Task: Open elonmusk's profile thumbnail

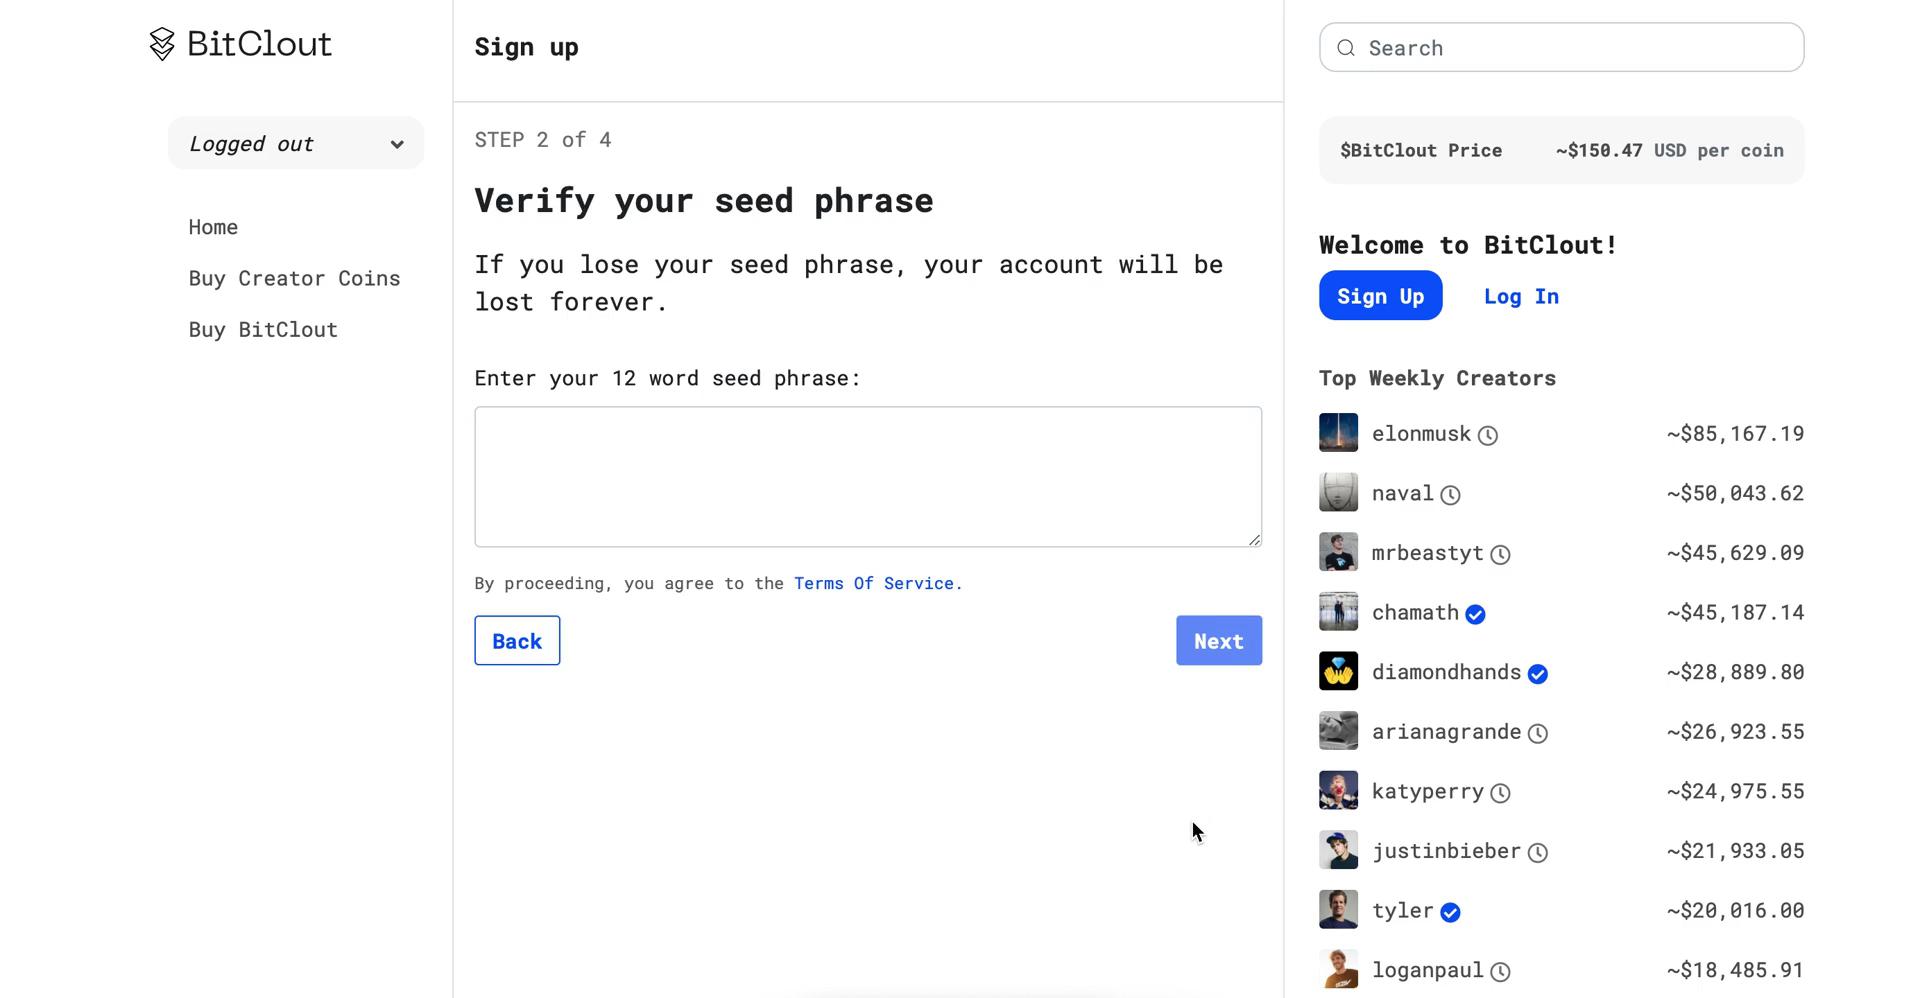Action: click(x=1338, y=433)
